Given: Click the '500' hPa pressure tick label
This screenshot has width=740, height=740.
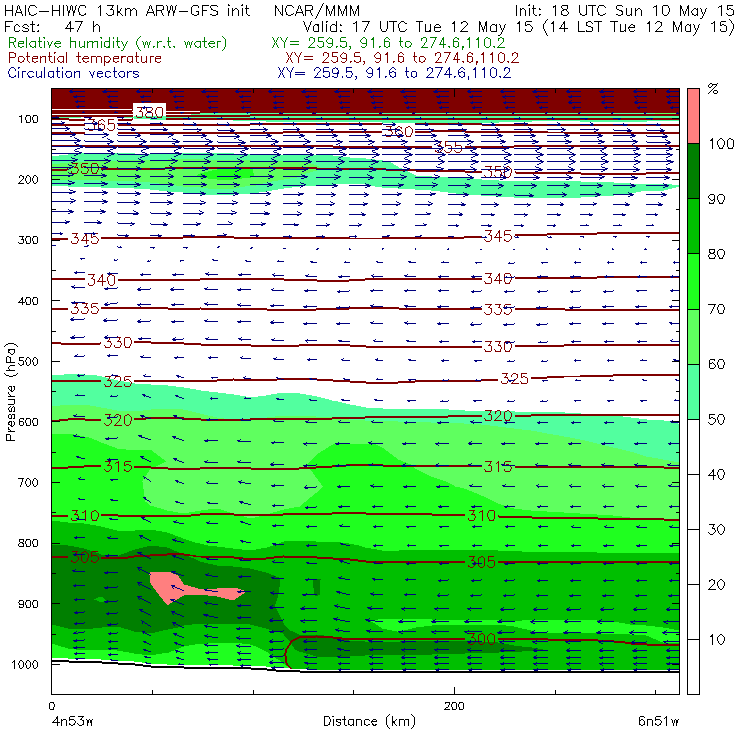Looking at the screenshot, I should (28, 361).
